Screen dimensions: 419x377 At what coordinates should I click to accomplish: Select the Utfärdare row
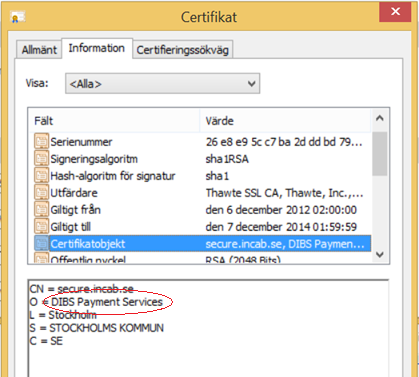pos(202,193)
